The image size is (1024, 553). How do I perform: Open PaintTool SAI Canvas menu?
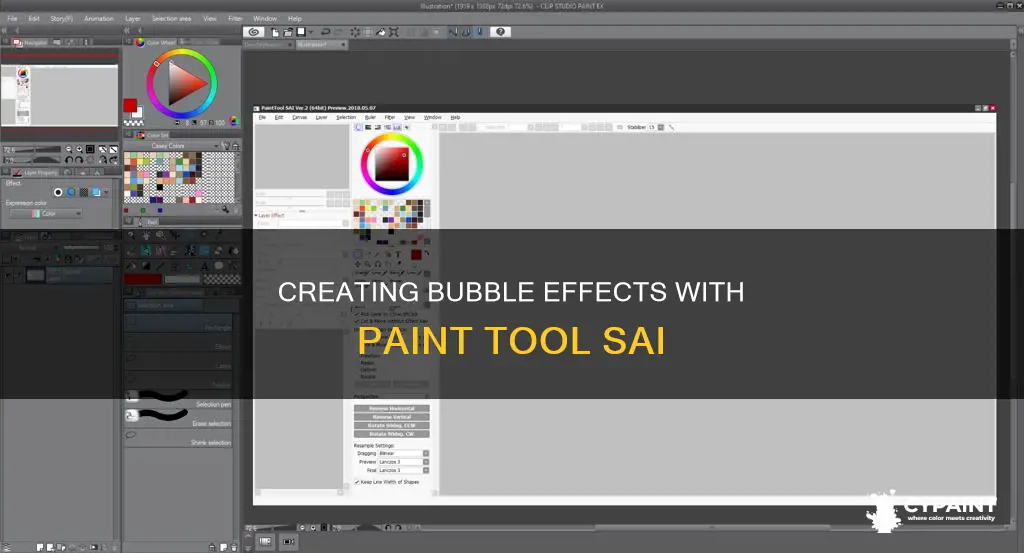(x=299, y=118)
